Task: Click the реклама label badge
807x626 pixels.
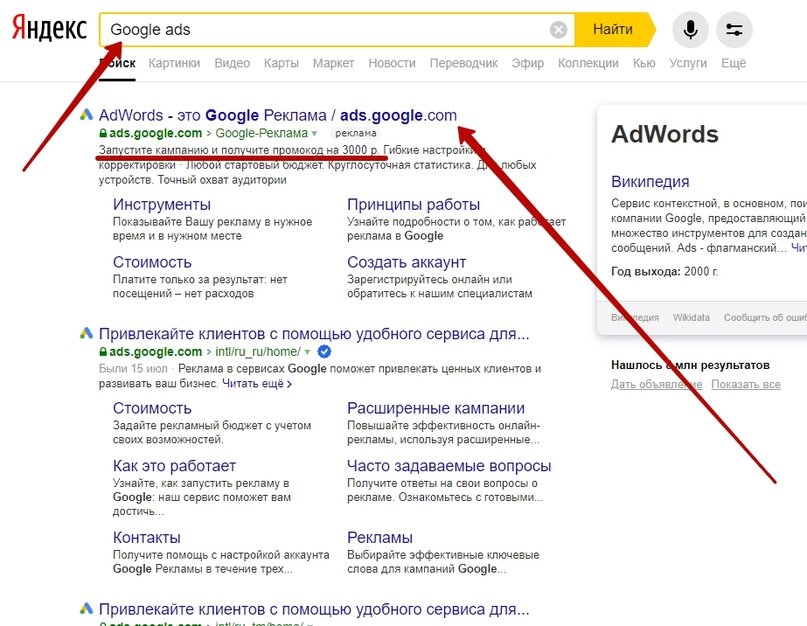Action: (355, 133)
